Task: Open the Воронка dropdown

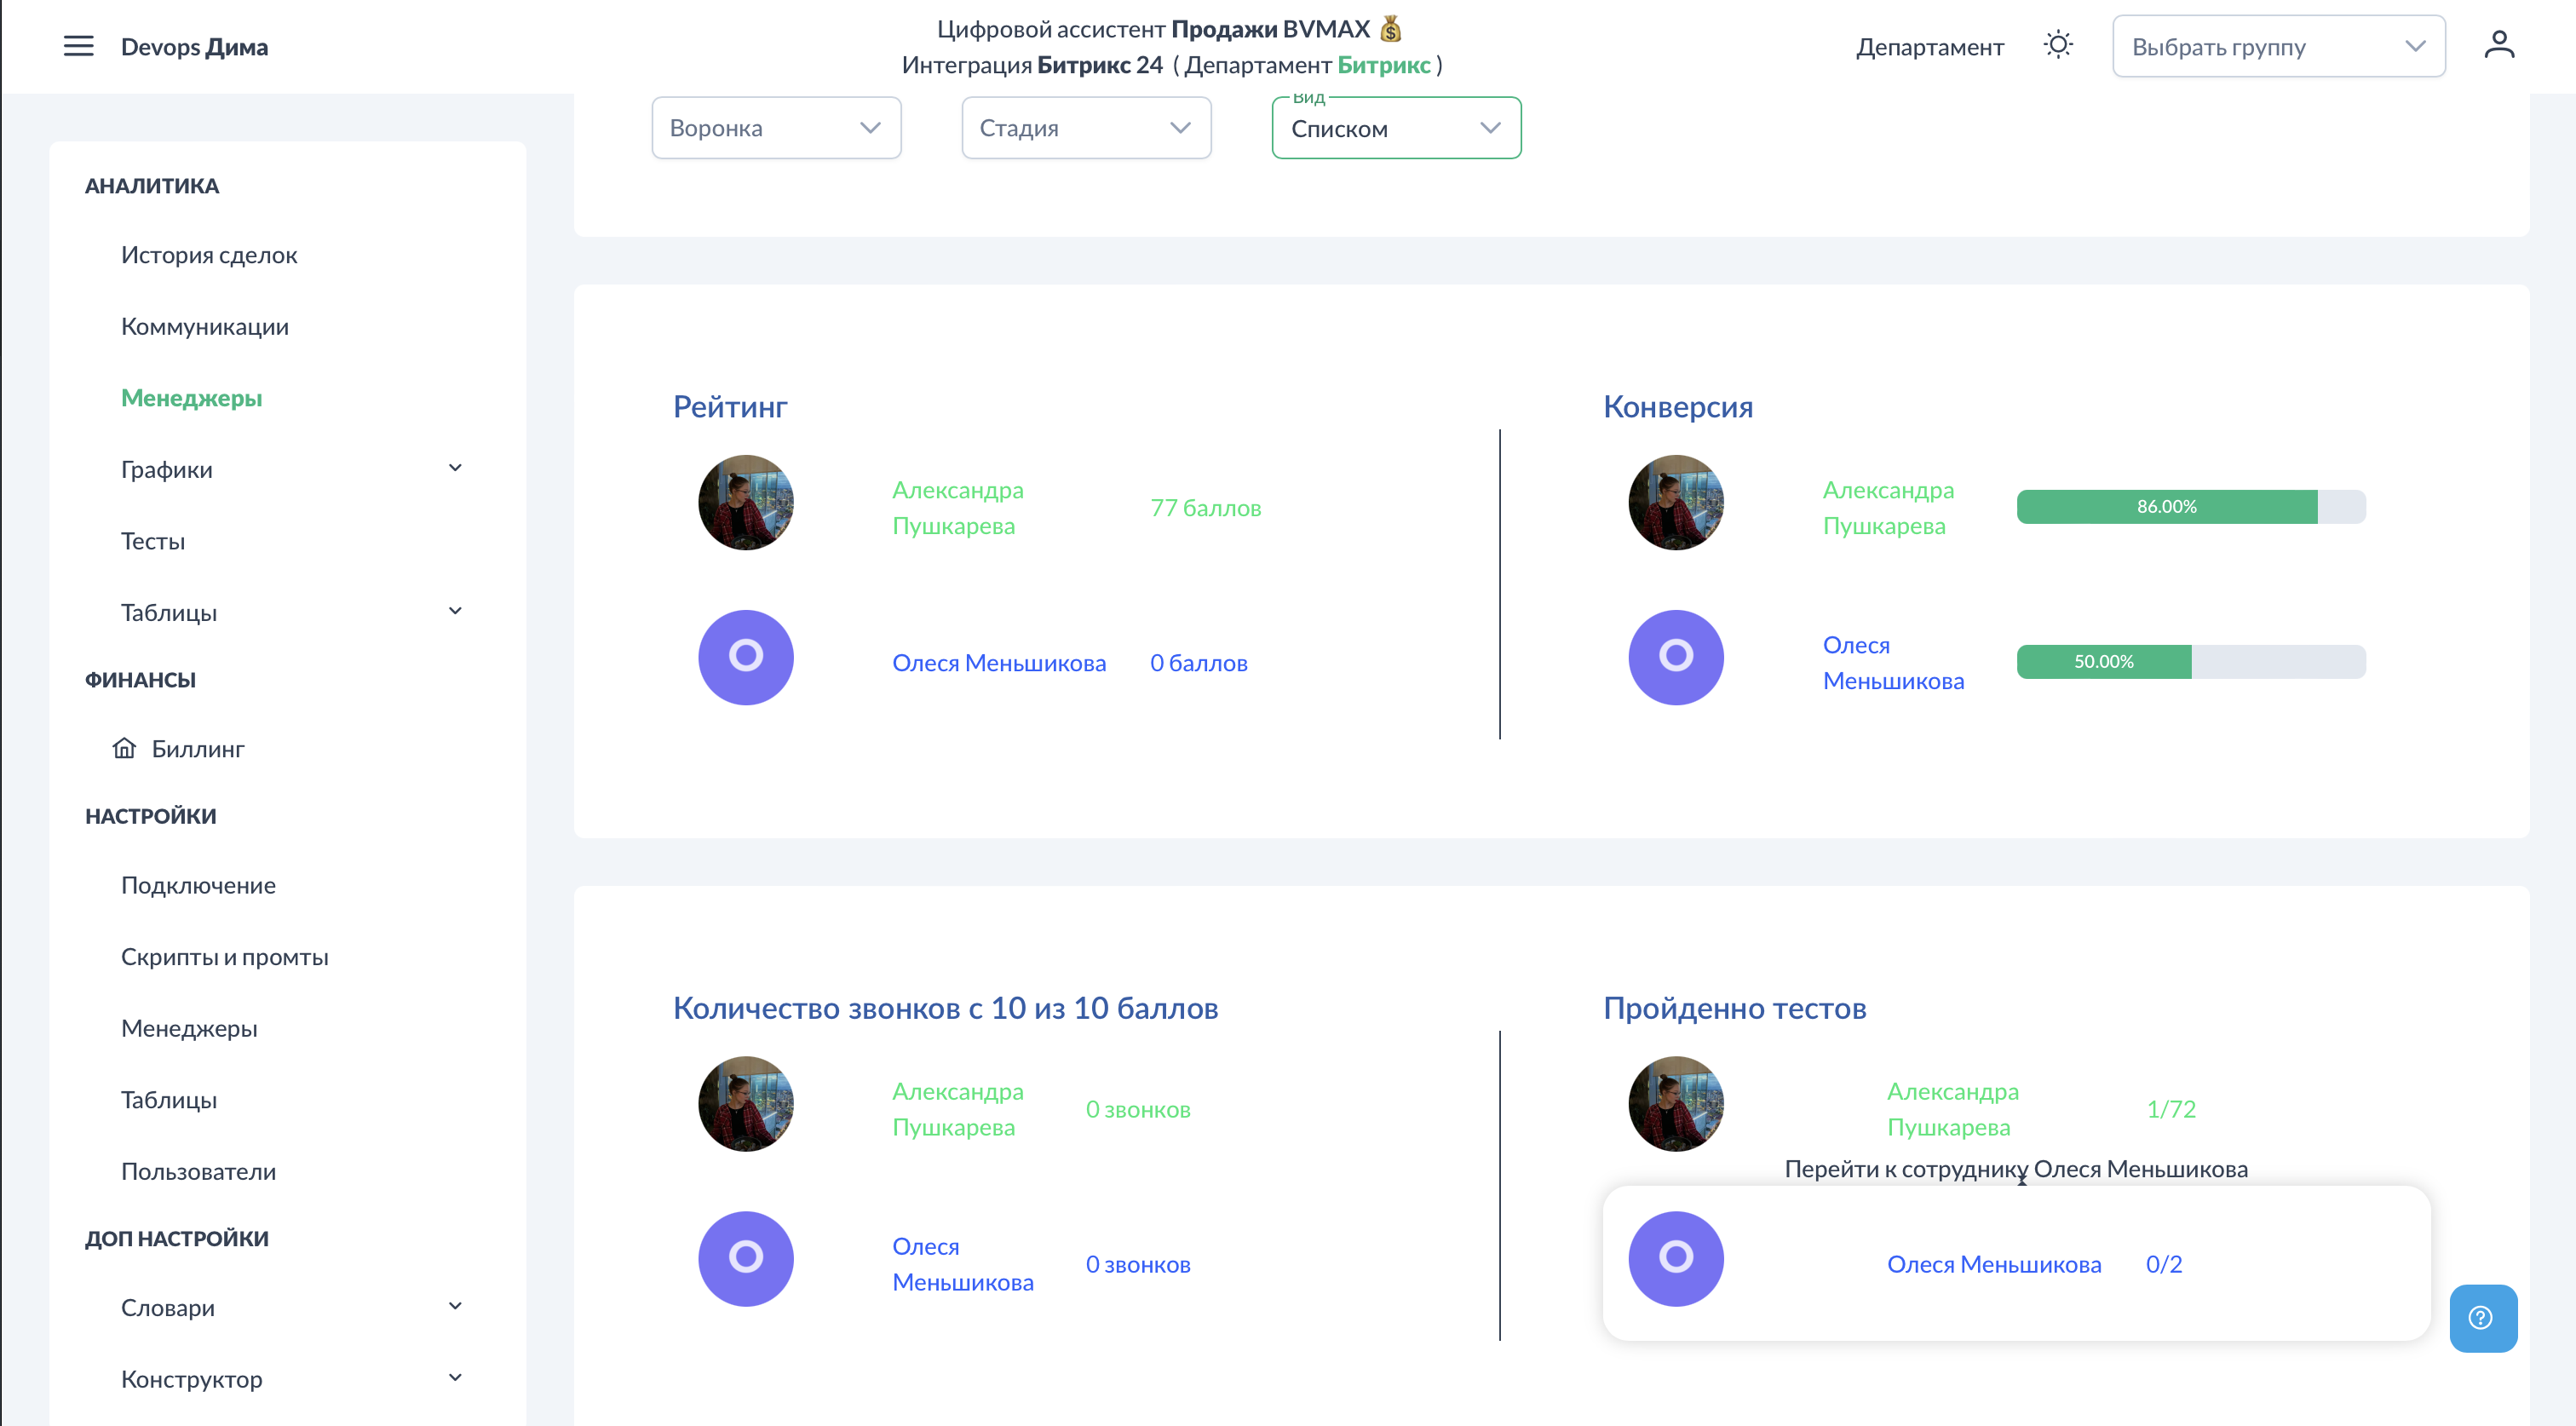Action: 776,128
